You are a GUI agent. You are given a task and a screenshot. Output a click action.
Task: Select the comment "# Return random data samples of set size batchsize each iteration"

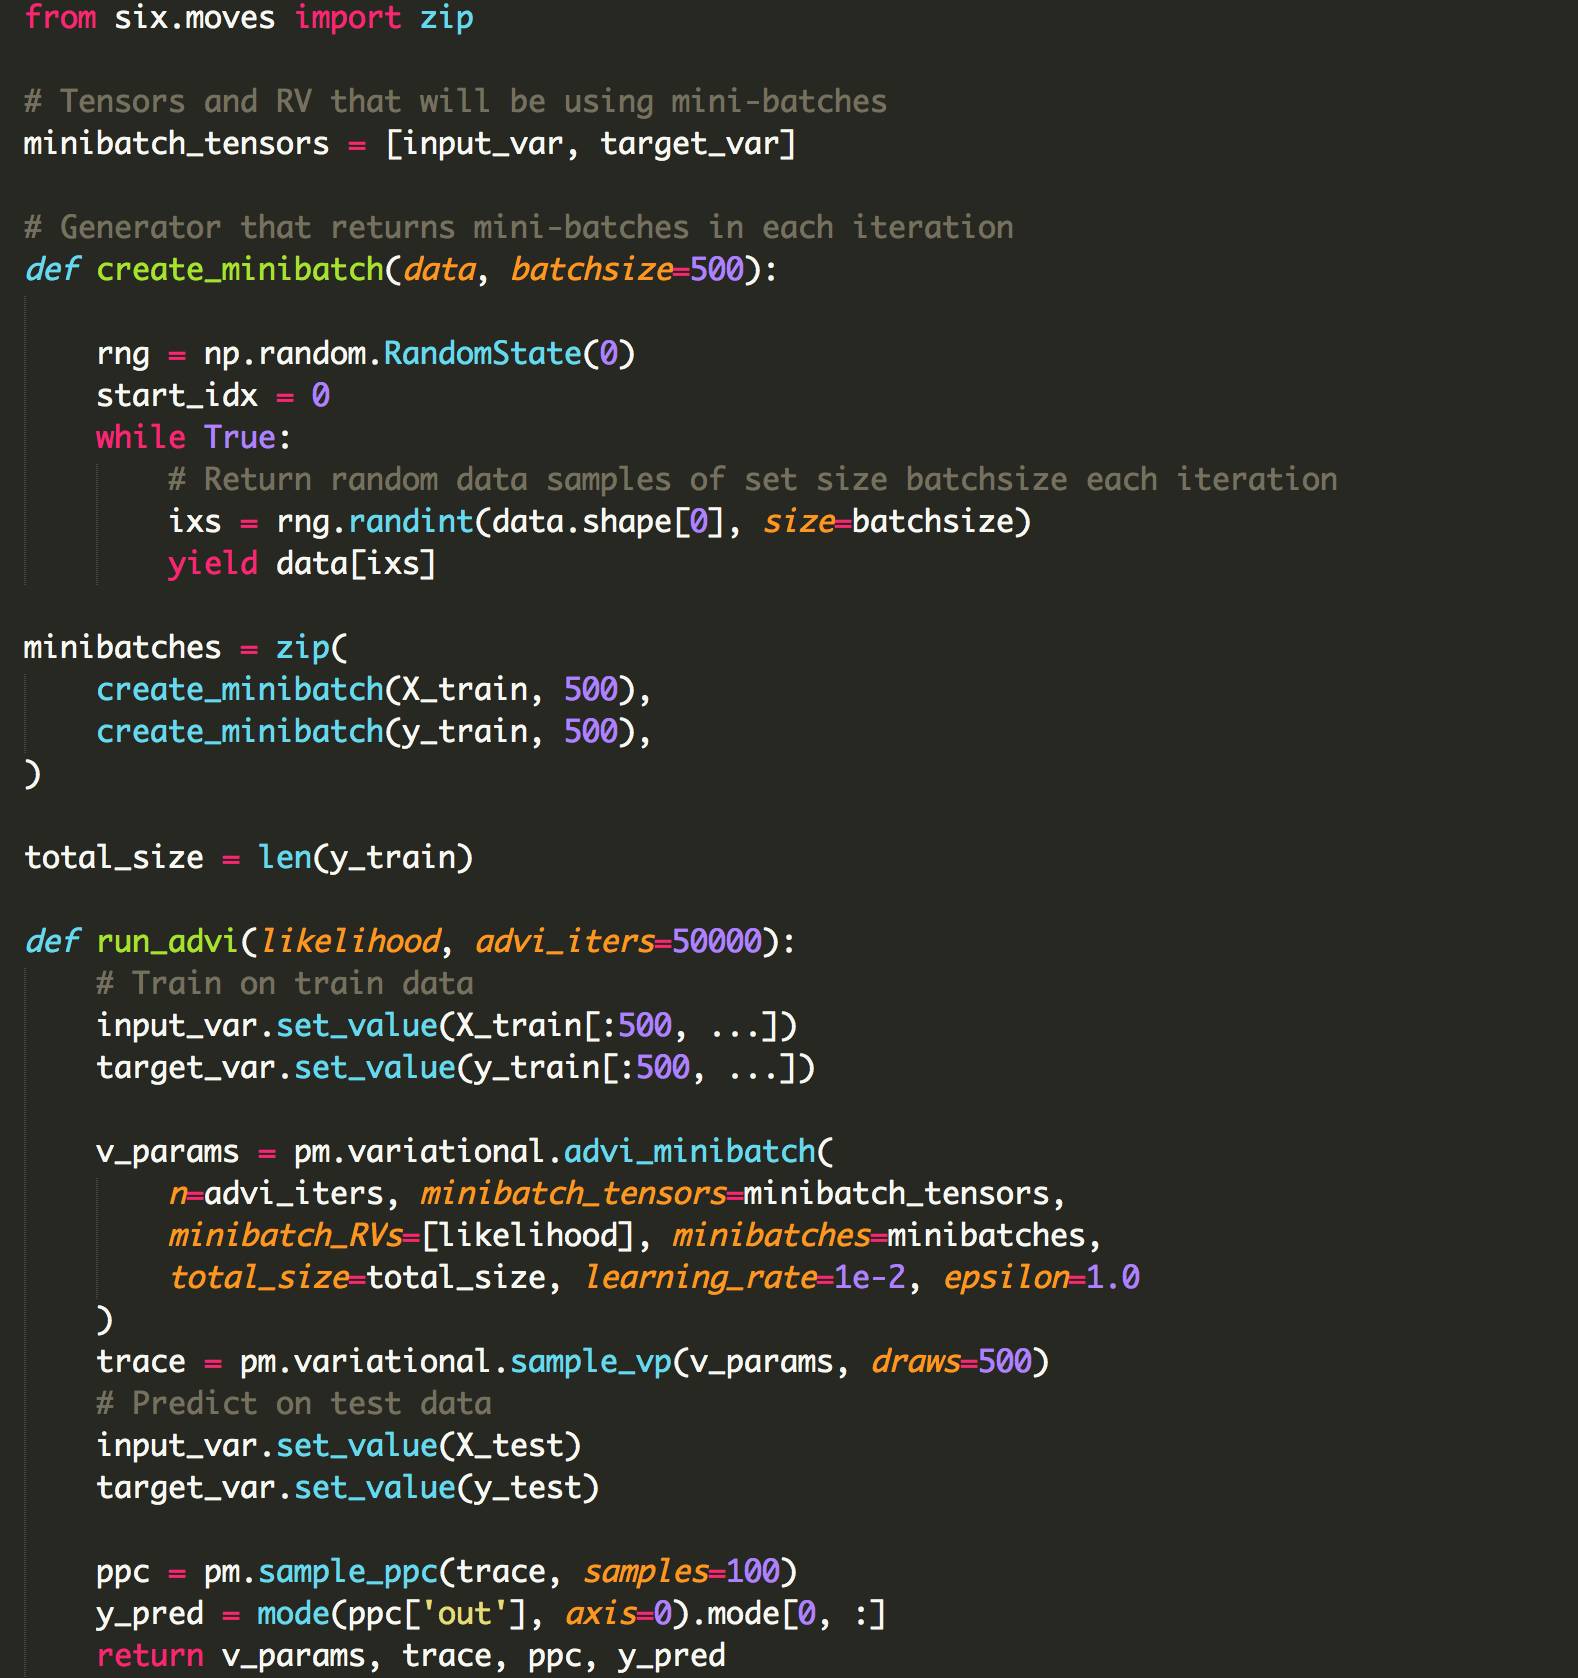(752, 480)
